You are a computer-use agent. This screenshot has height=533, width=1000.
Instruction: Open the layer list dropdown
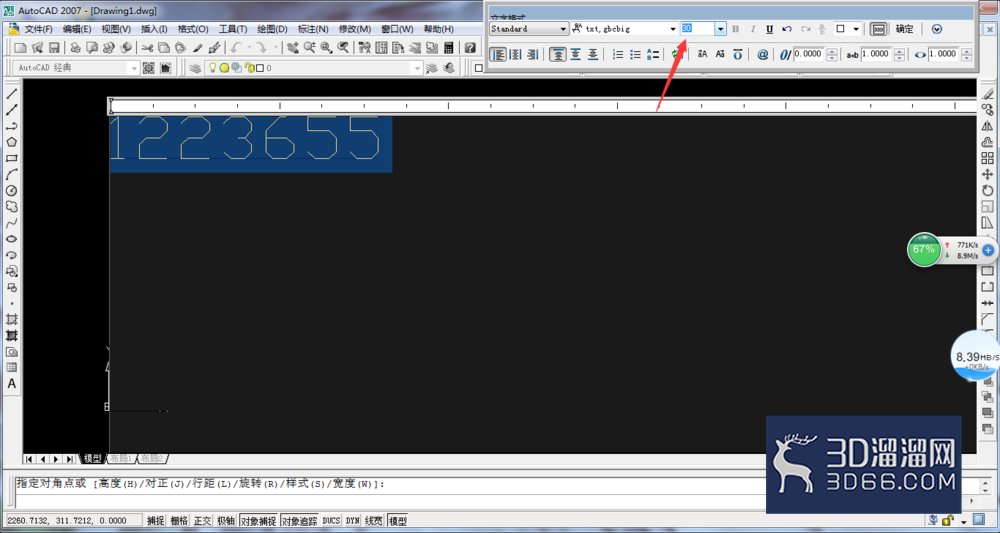tap(417, 68)
